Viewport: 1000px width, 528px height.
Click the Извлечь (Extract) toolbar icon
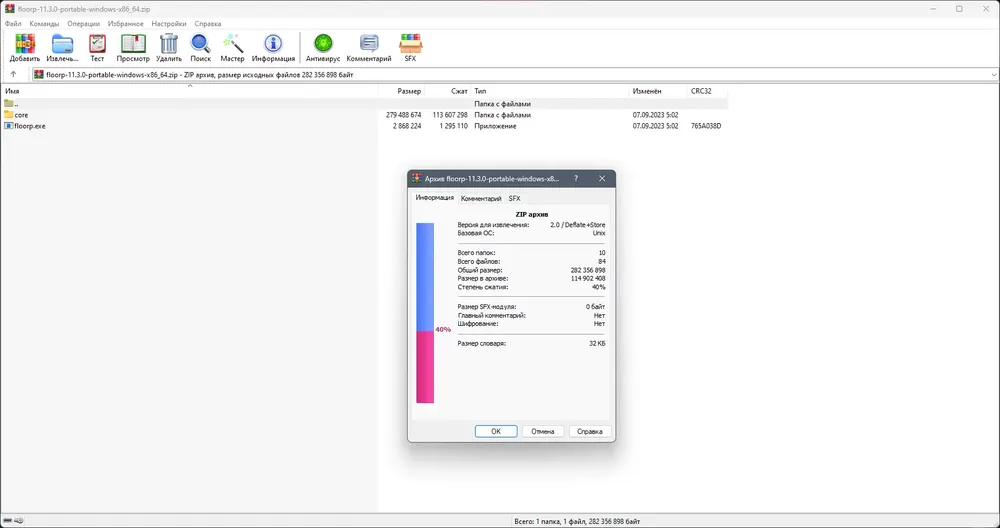pyautogui.click(x=62, y=48)
